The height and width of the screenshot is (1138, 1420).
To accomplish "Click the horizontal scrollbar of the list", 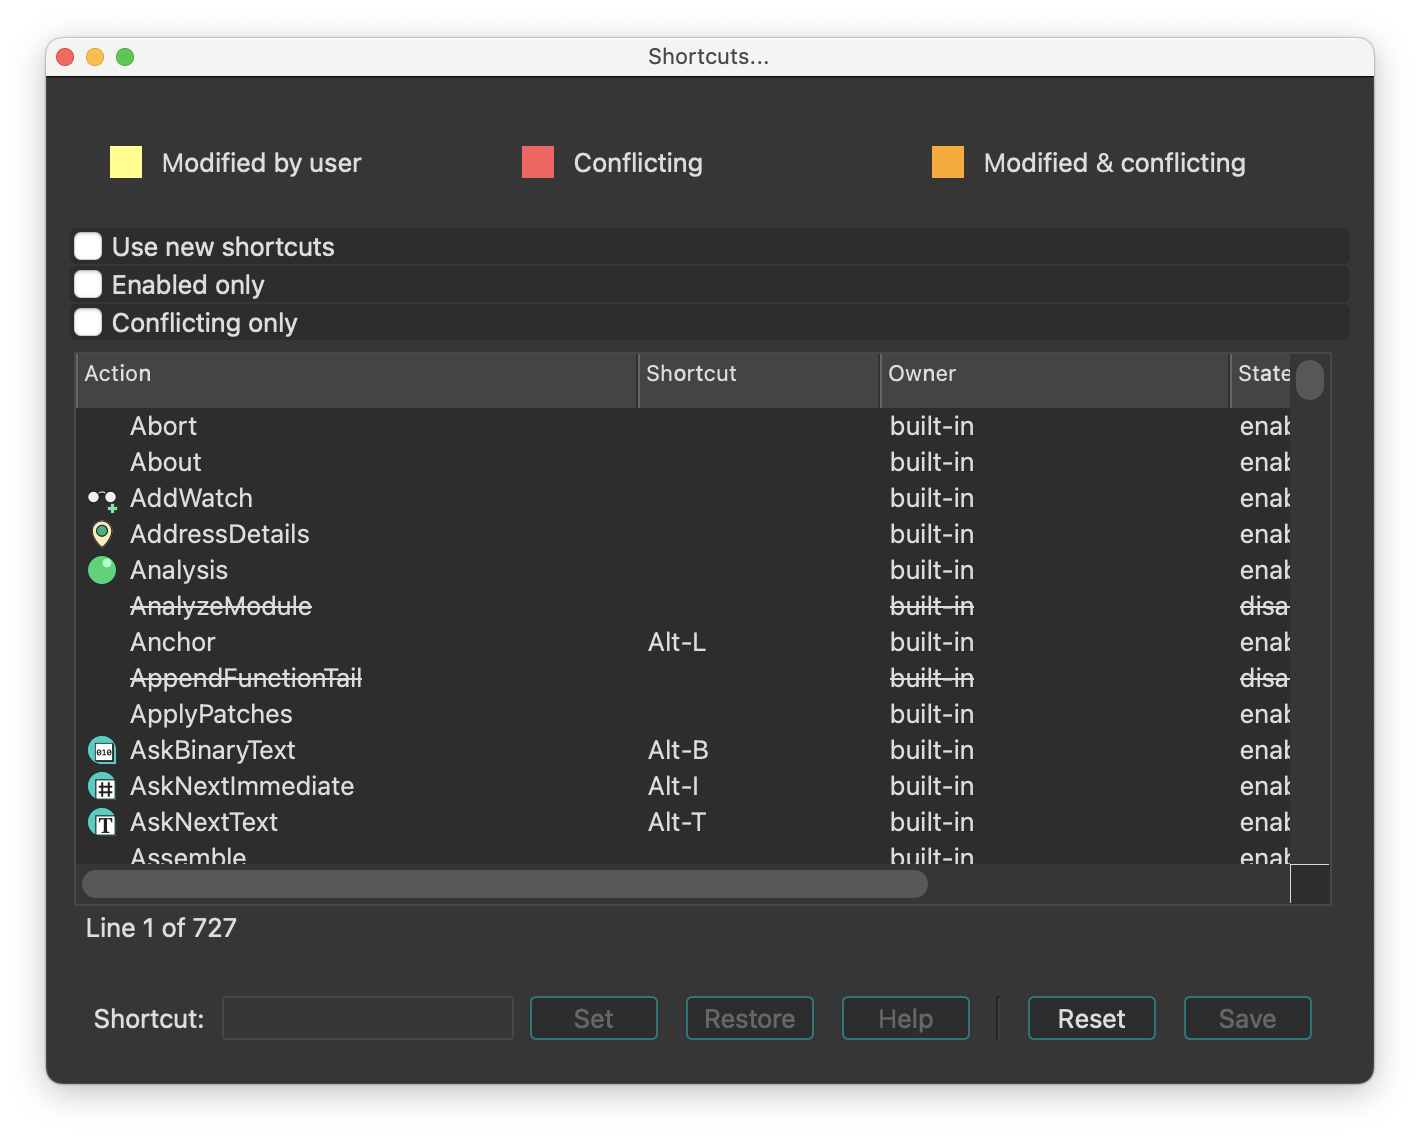I will click(505, 884).
